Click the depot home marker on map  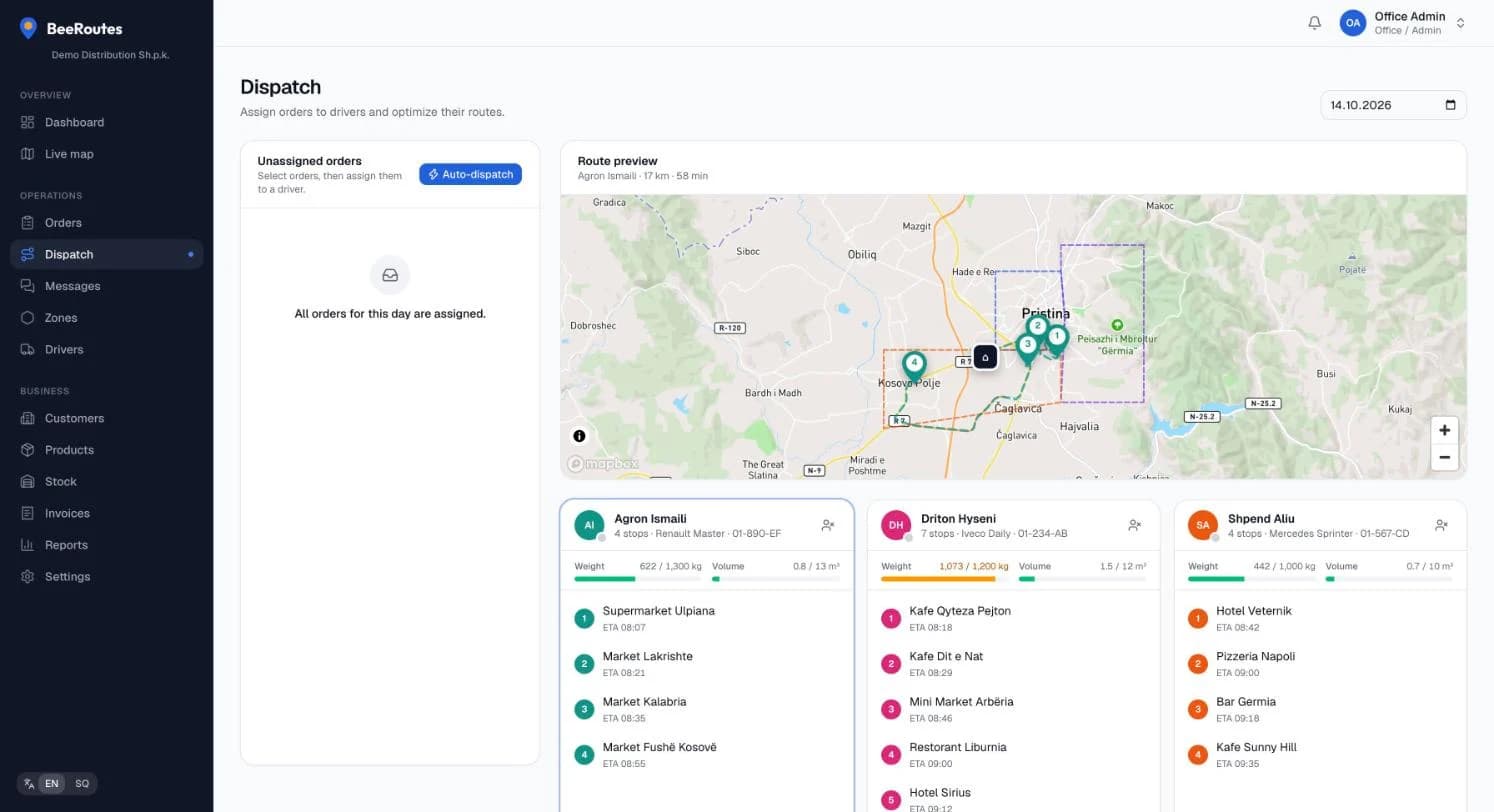985,357
